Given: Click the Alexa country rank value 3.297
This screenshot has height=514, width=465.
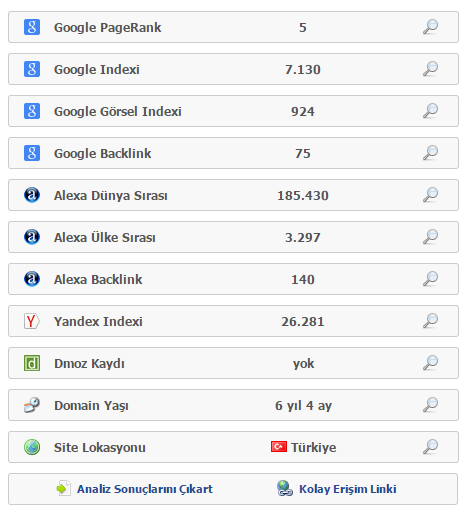Looking at the screenshot, I should [x=303, y=238].
